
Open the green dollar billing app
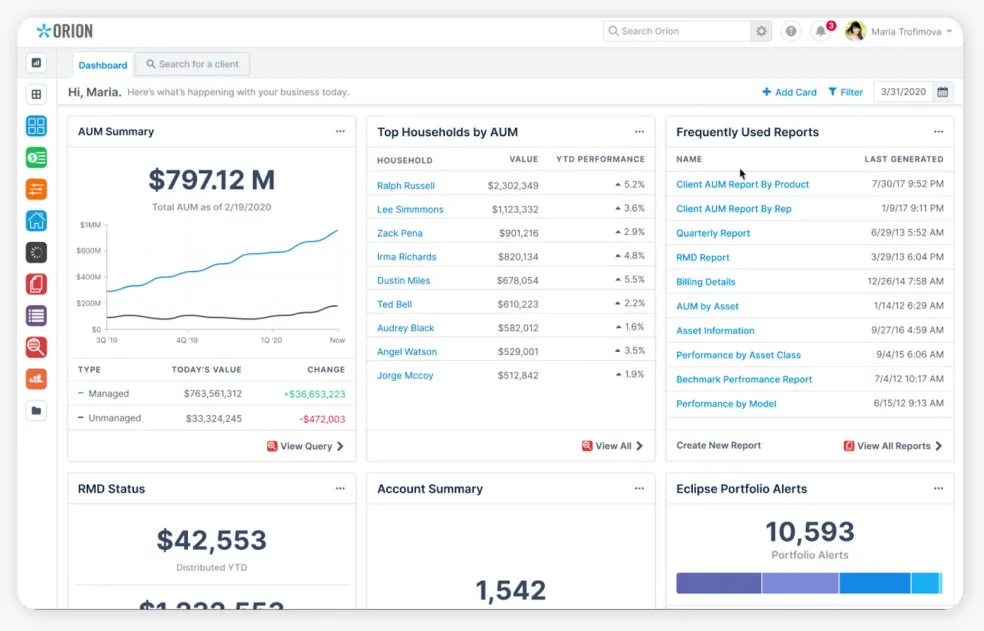pyautogui.click(x=36, y=158)
